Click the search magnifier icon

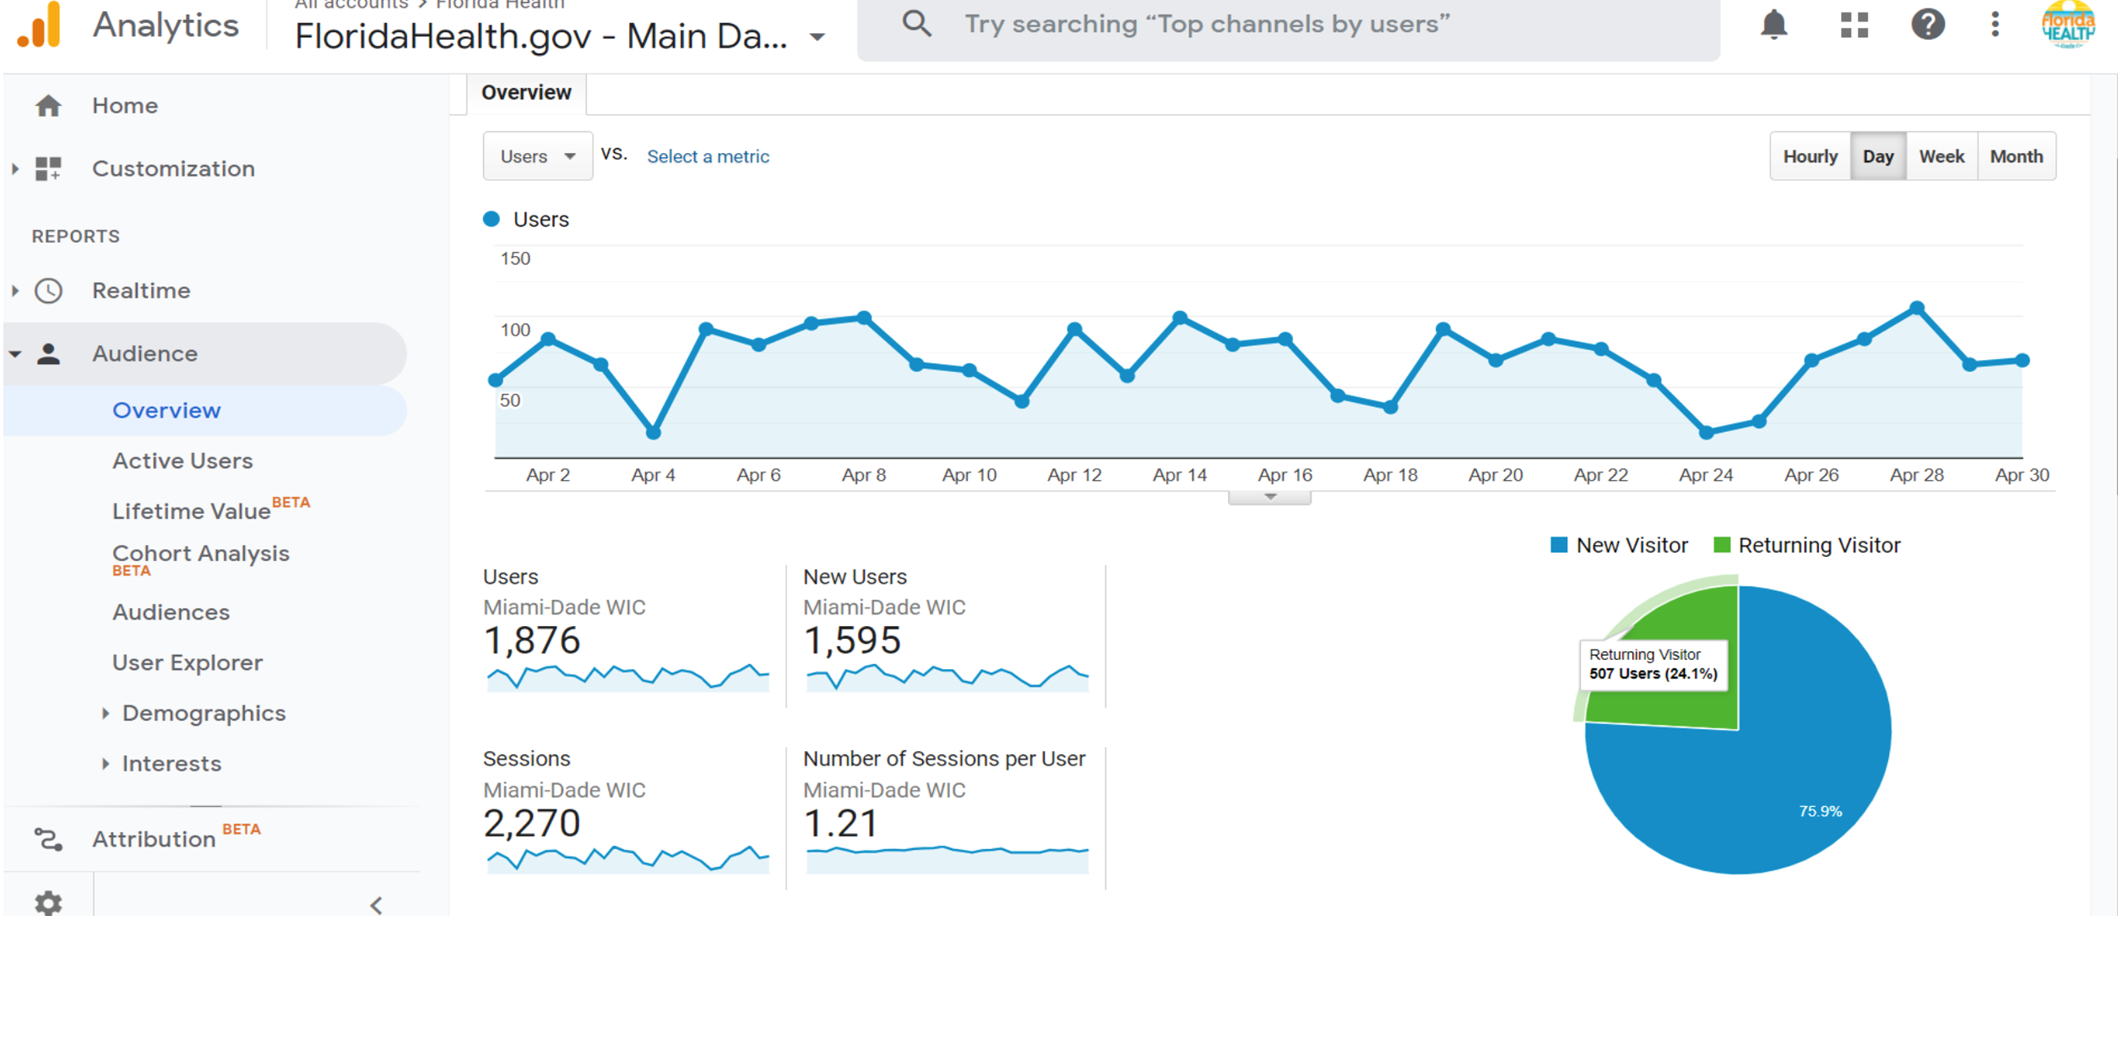pyautogui.click(x=916, y=24)
